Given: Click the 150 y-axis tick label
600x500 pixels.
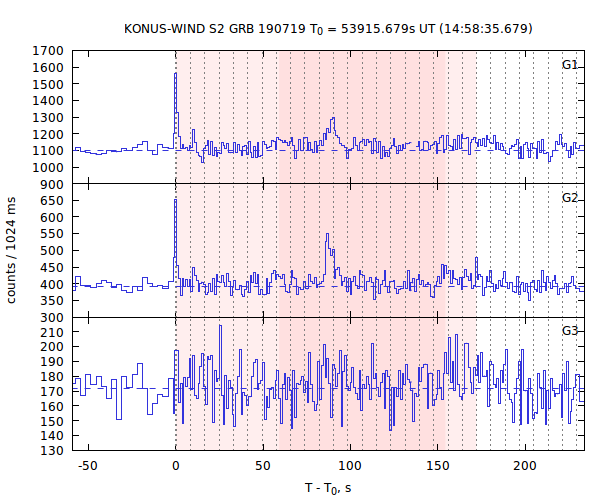Looking at the screenshot, I should click(x=52, y=421).
